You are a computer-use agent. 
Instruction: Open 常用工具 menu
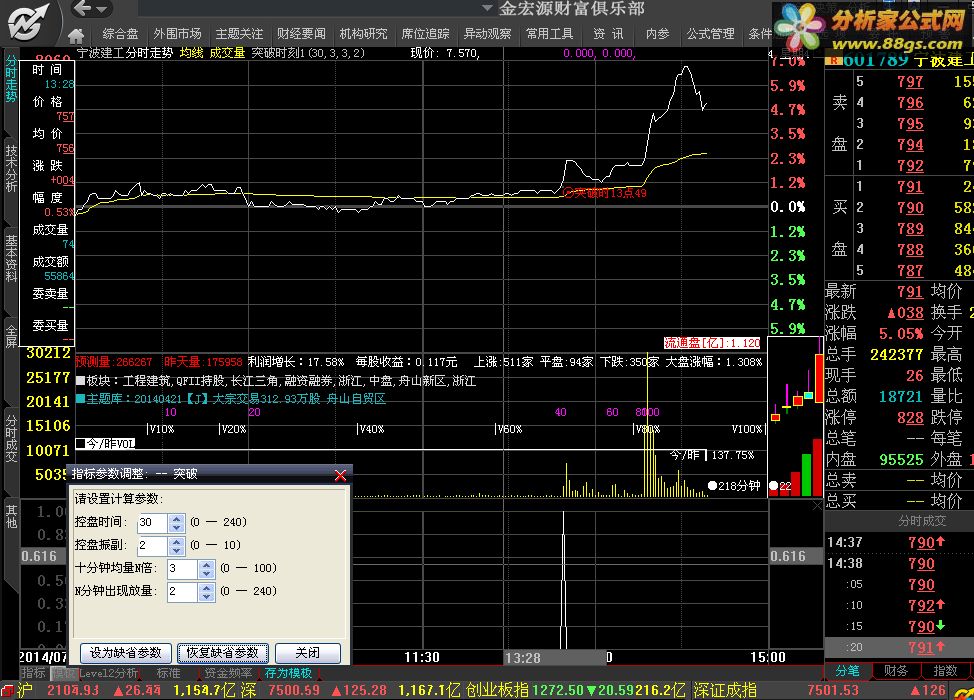[x=550, y=34]
